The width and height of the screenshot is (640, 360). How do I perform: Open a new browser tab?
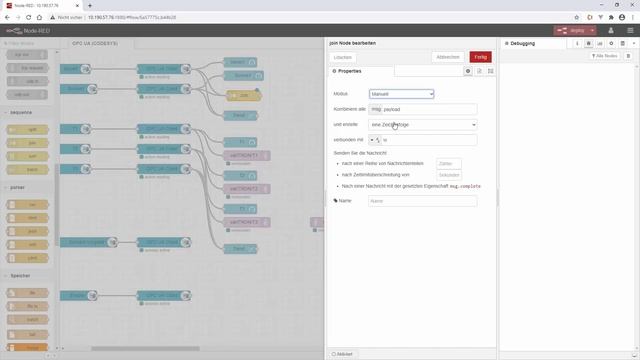point(90,6)
